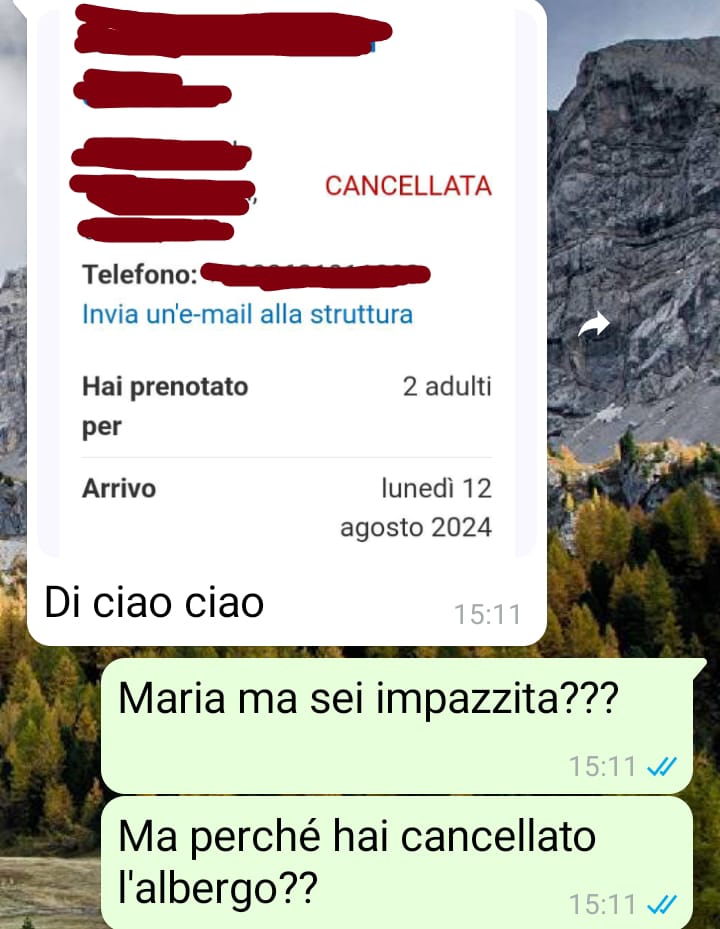Tap the 'Arrivo' row label
This screenshot has width=720, height=929.
click(119, 489)
